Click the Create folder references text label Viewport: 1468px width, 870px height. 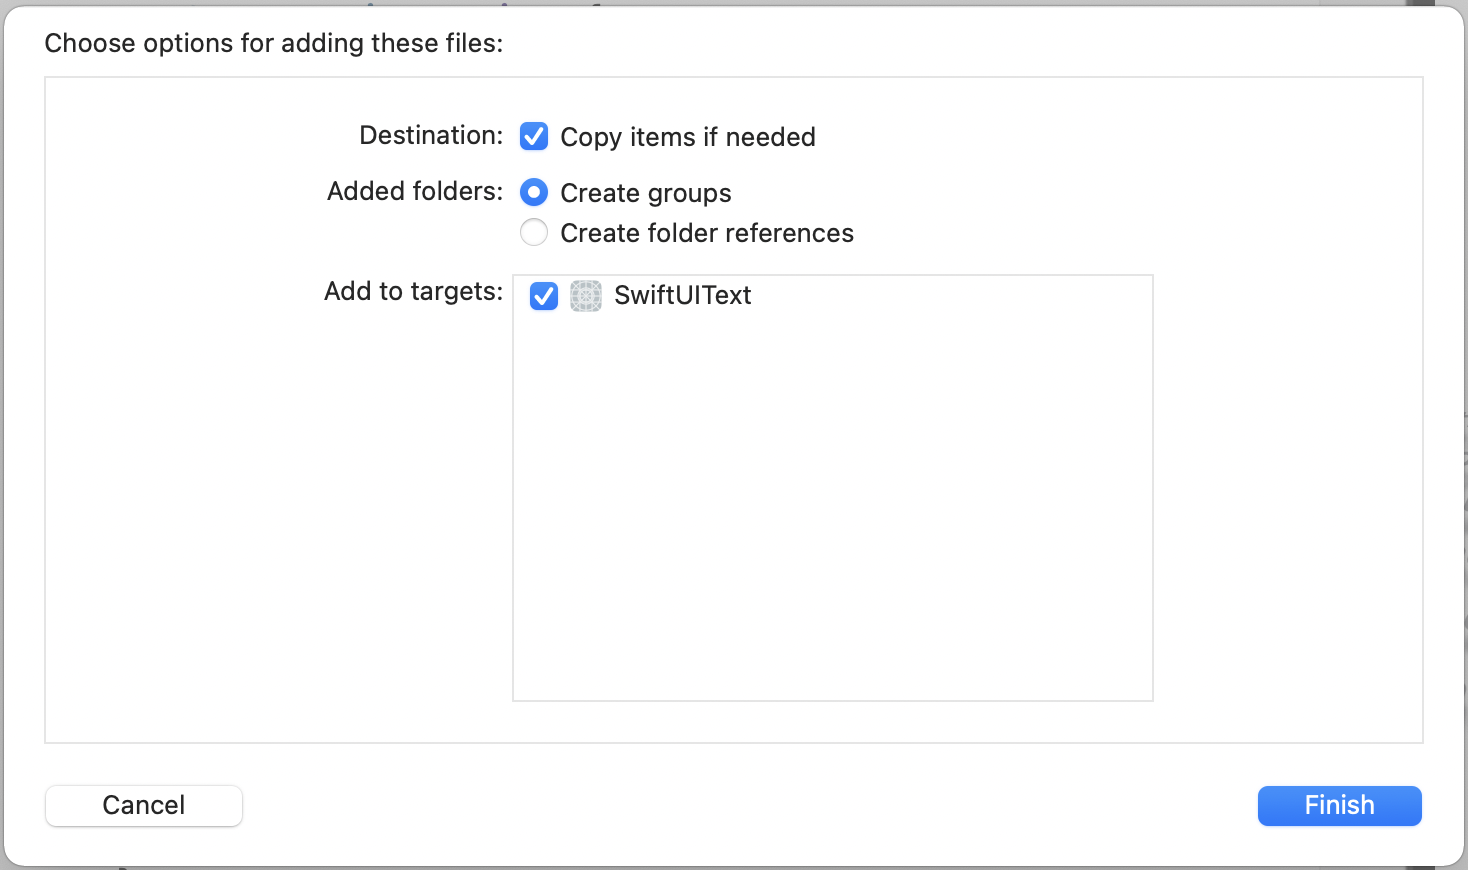point(707,232)
